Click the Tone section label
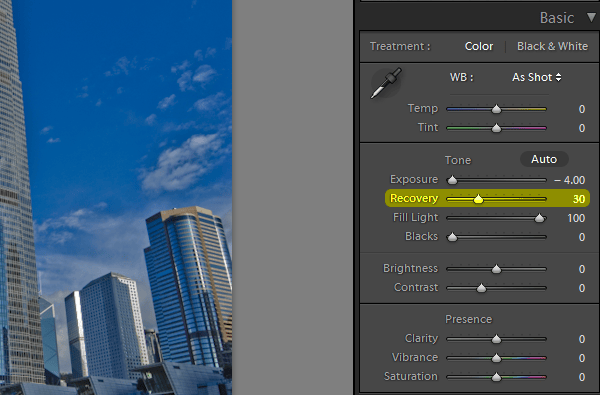 pyautogui.click(x=458, y=160)
